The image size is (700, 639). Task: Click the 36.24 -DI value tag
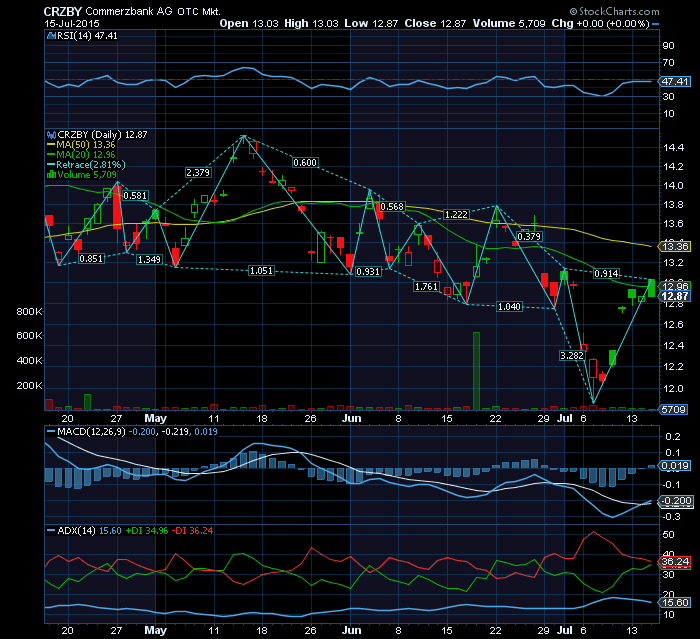tap(675, 562)
